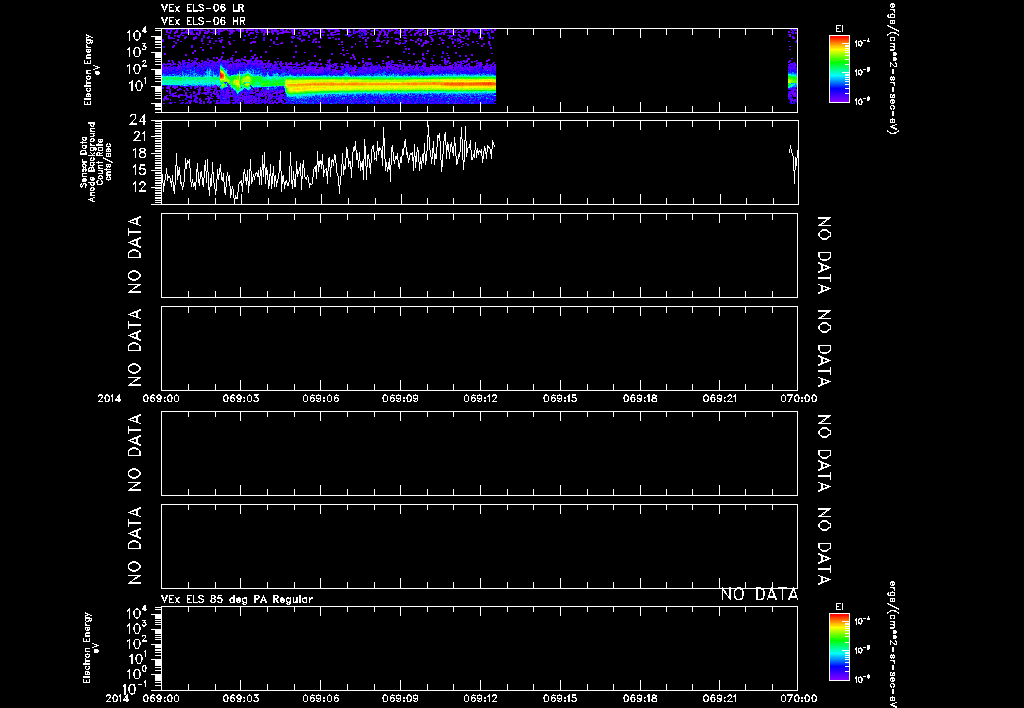
Task: Click '069:12' on the middle time axis
Action: pos(481,398)
